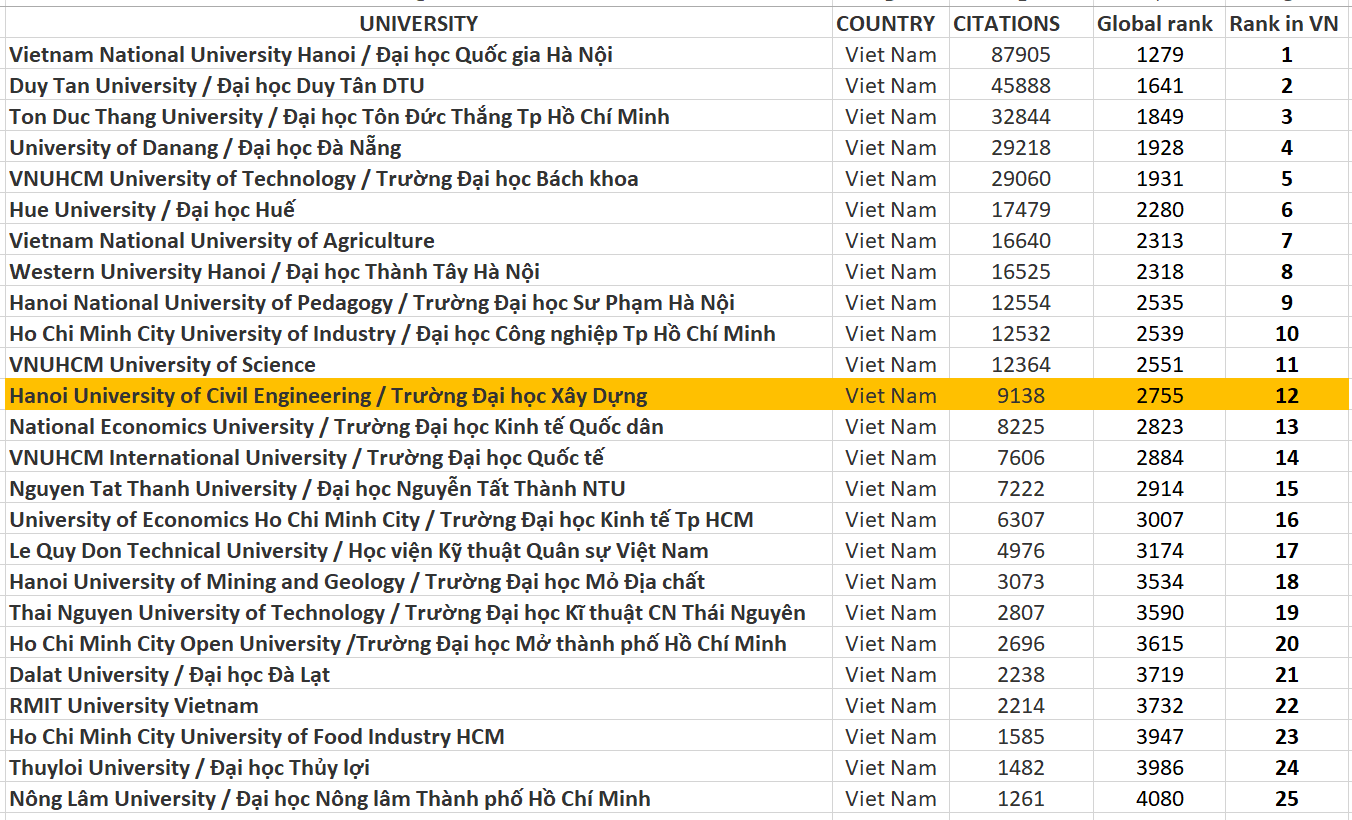Click highlighted Rank in VN value 12
Viewport: 1352px width, 820px height.
pyautogui.click(x=1287, y=395)
